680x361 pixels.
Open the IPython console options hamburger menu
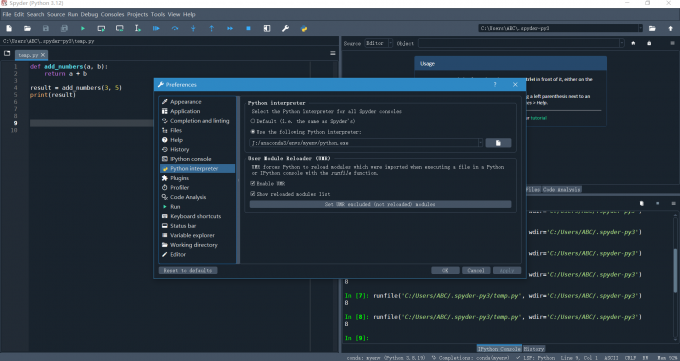click(x=673, y=203)
